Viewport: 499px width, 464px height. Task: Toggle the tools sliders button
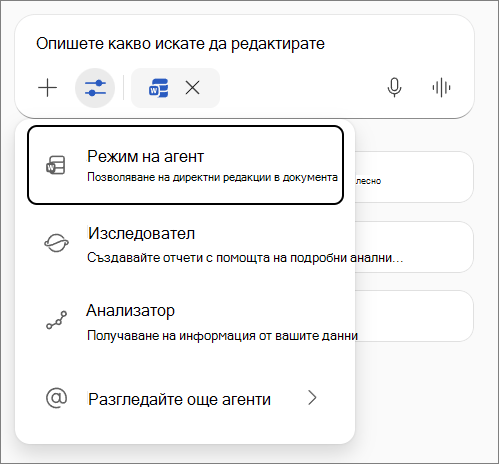click(x=95, y=88)
